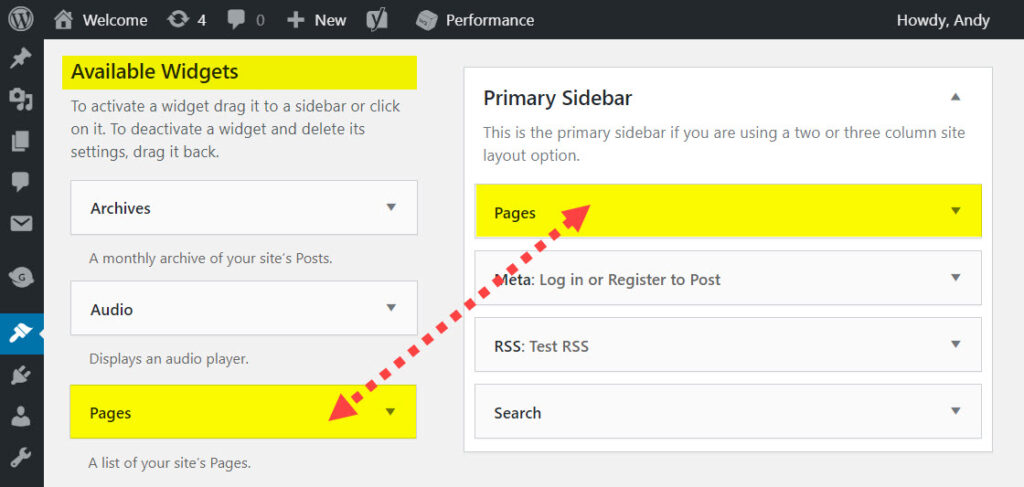Click the WordPress logo icon
Screen dimensions: 1024x487
21,20
